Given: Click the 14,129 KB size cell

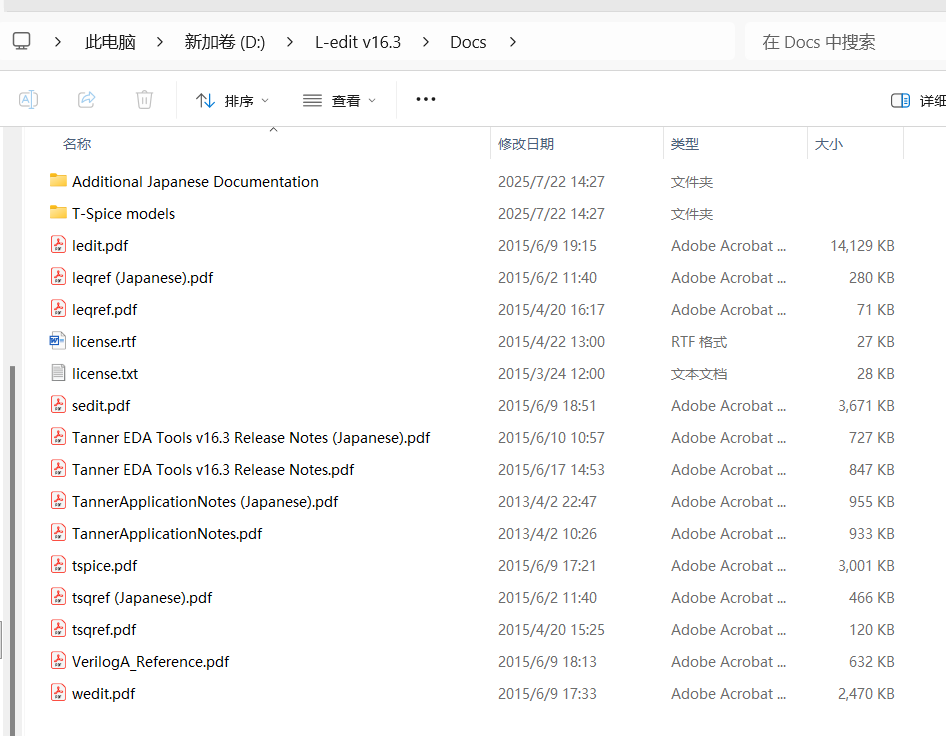Looking at the screenshot, I should click(x=862, y=246).
